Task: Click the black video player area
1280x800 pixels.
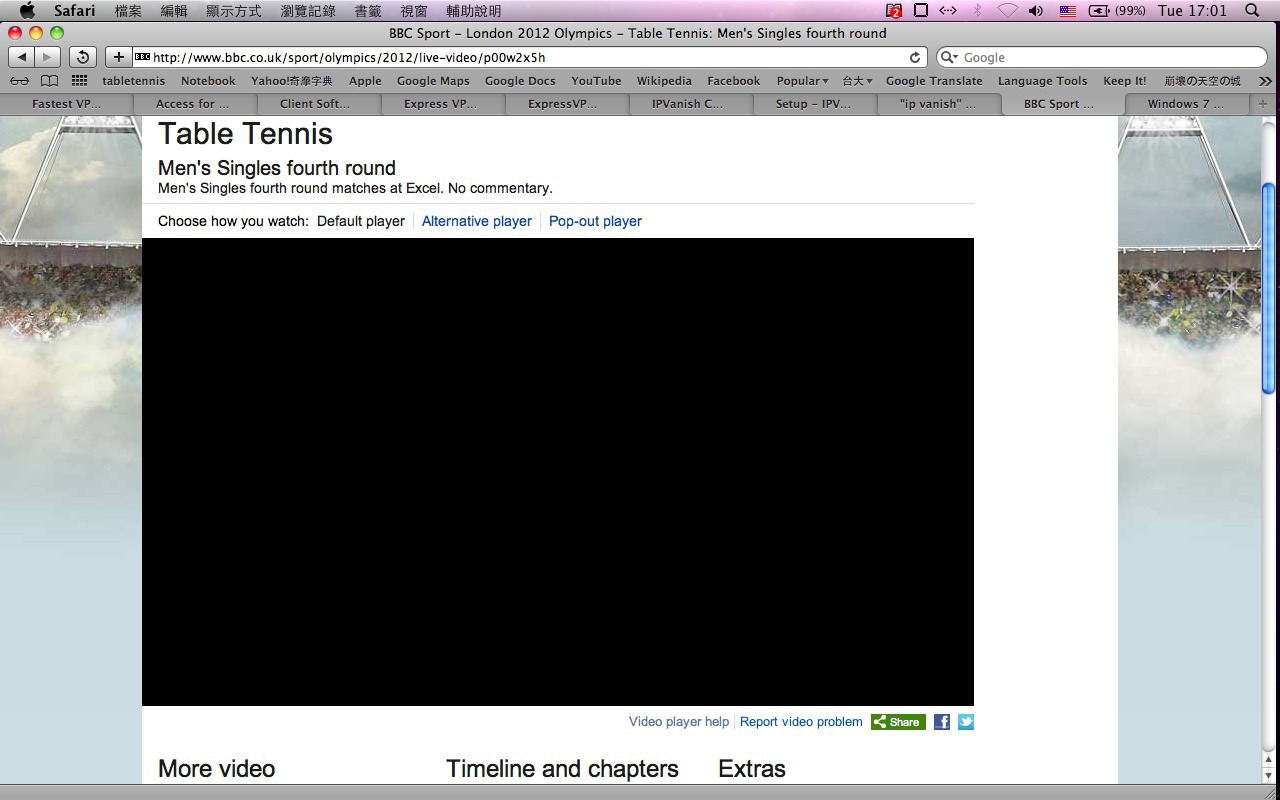Action: pos(558,472)
